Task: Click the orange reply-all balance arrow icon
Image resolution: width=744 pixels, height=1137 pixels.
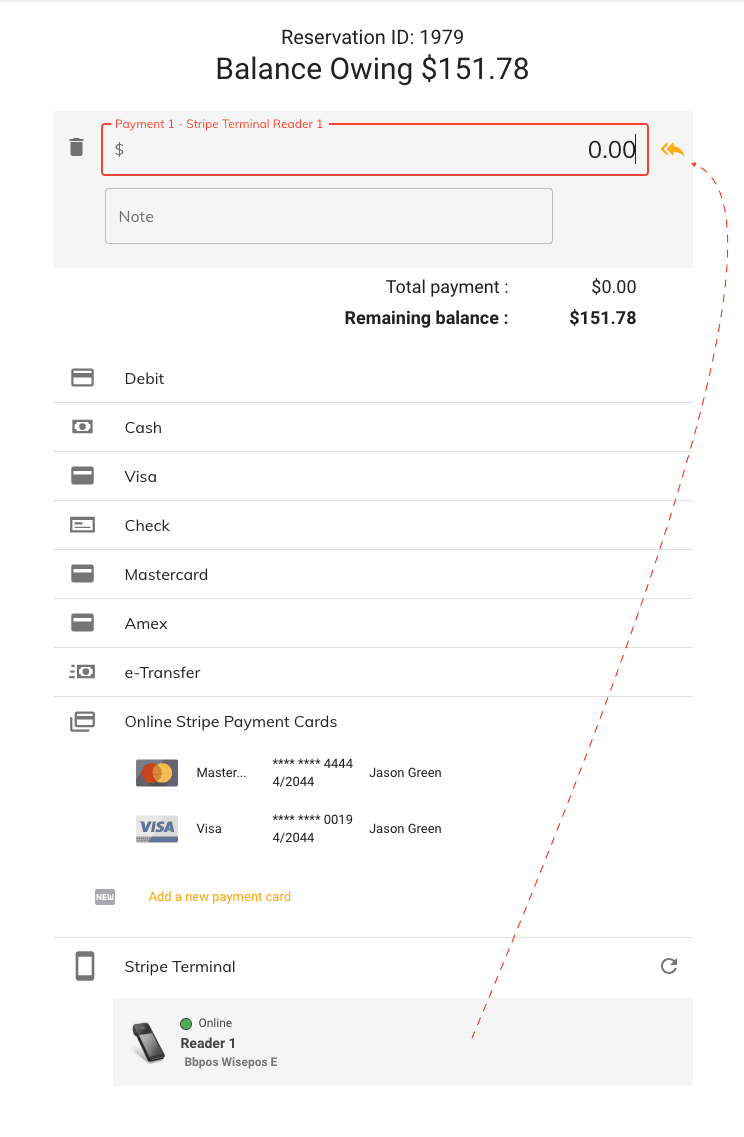Action: (672, 150)
